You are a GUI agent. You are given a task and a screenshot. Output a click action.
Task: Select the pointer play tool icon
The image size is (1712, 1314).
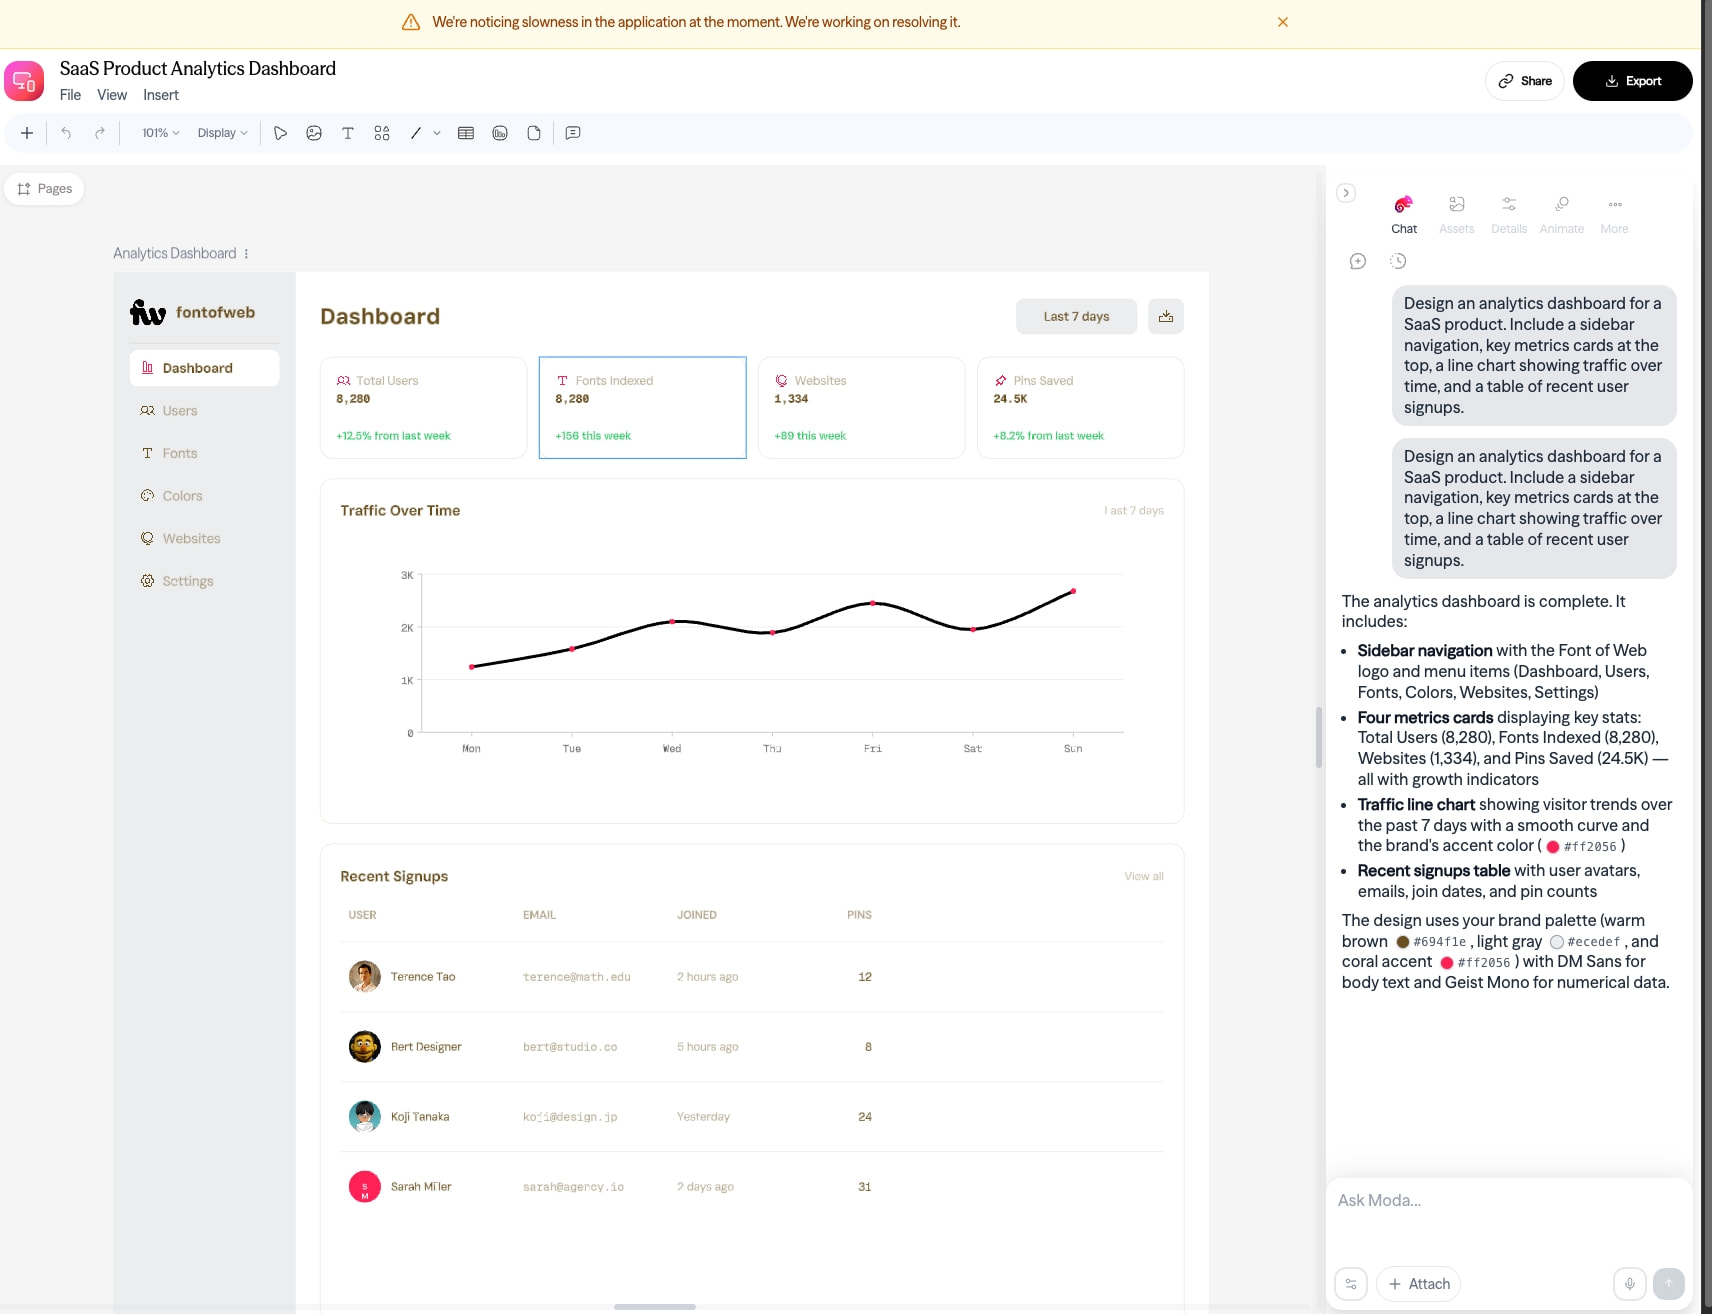tap(280, 133)
